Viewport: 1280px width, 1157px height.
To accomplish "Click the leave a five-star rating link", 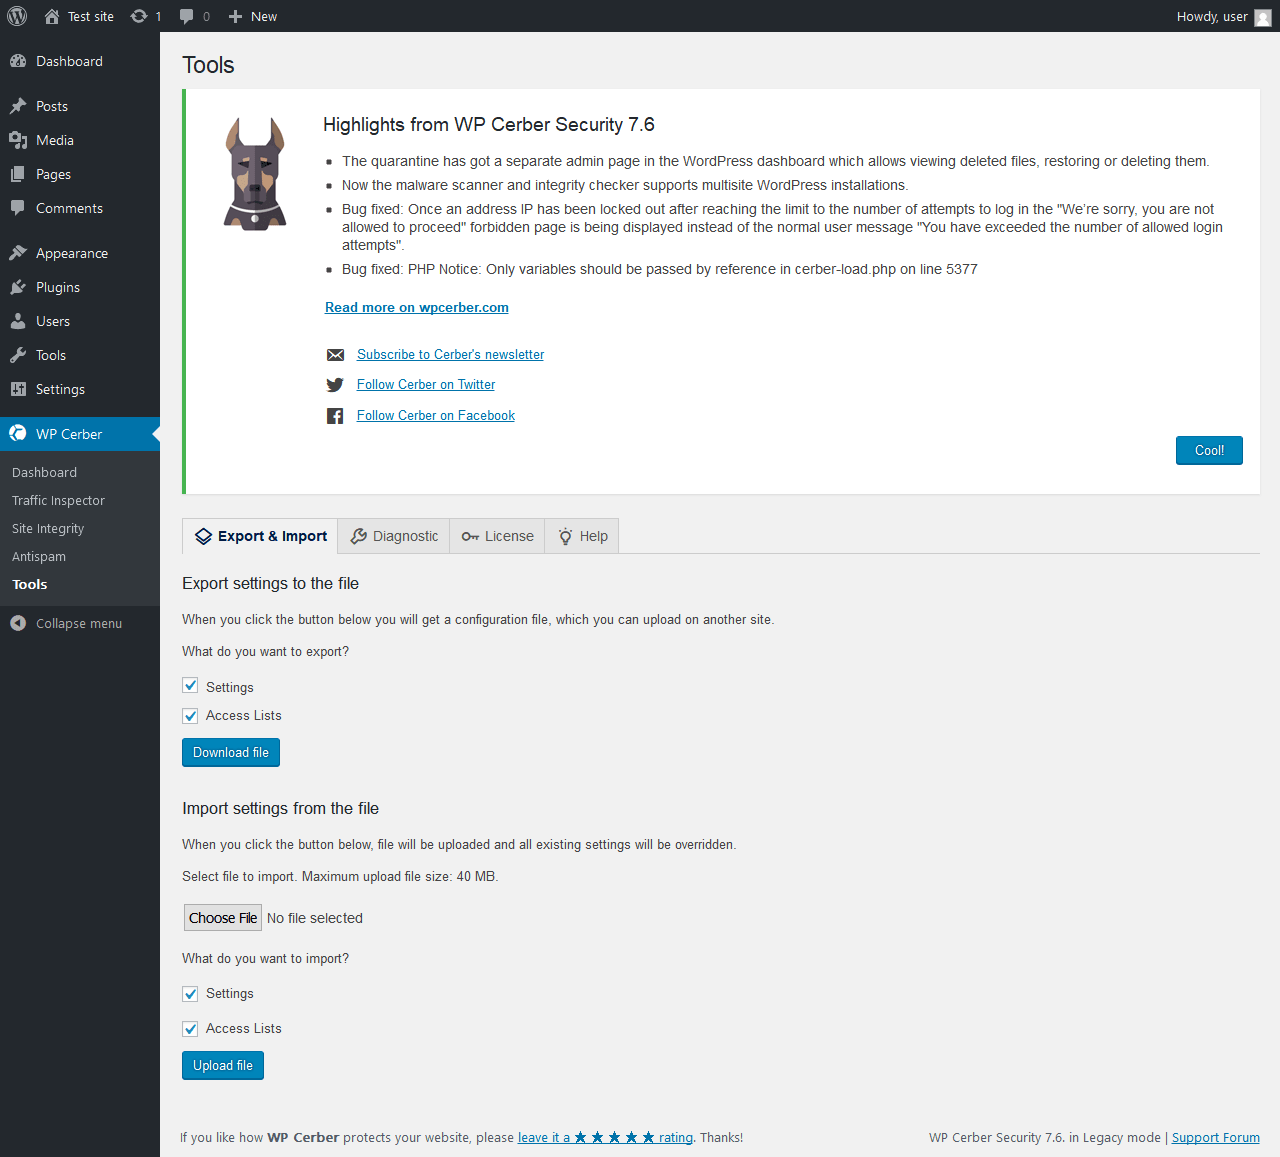I will [605, 1137].
